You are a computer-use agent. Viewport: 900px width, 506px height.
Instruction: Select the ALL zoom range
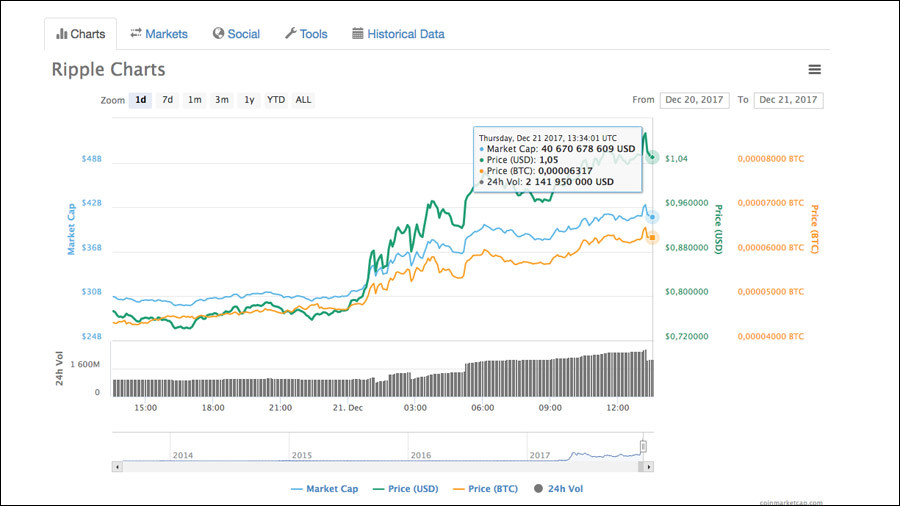click(303, 100)
